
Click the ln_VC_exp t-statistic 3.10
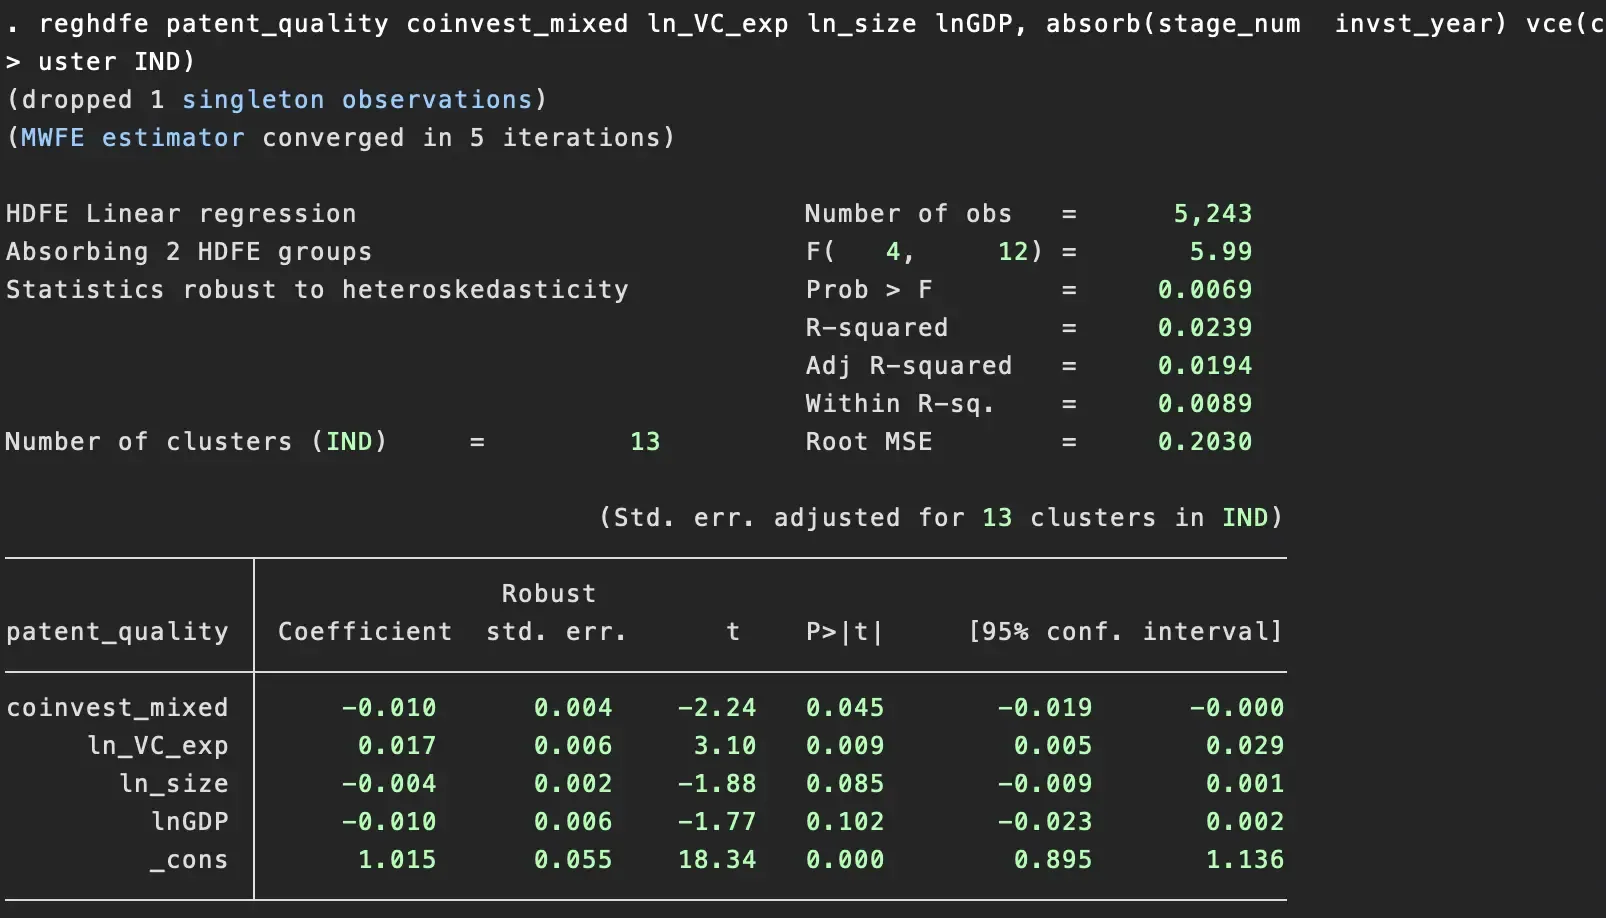click(724, 746)
